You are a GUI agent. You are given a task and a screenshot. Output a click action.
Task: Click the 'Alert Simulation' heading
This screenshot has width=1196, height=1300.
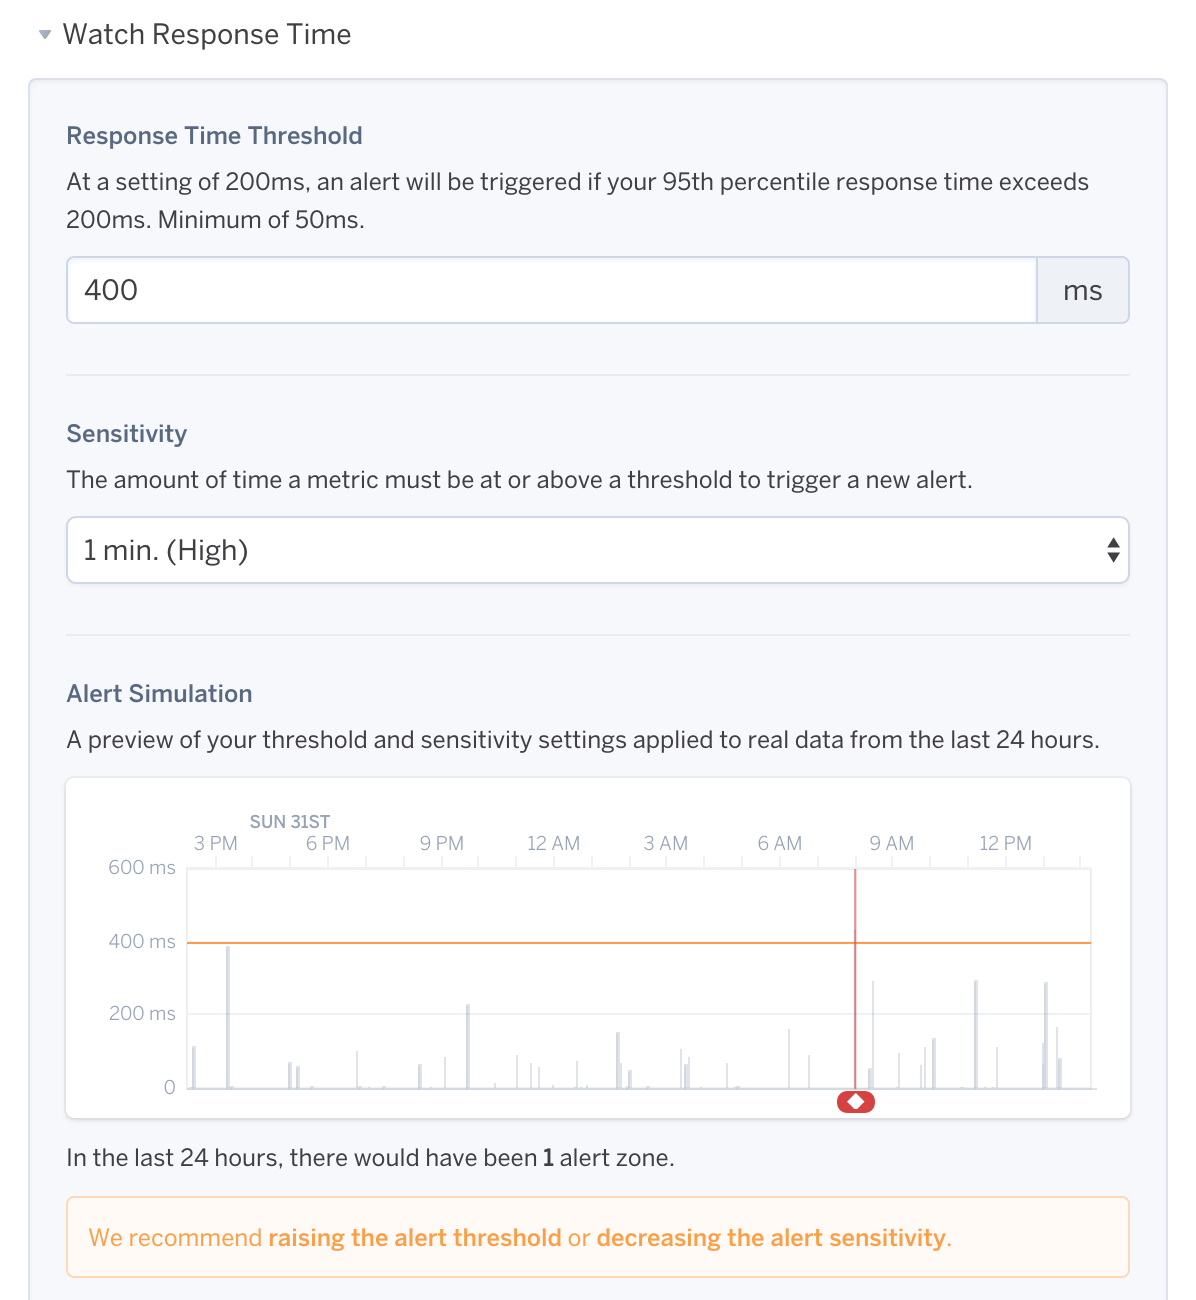click(x=159, y=694)
